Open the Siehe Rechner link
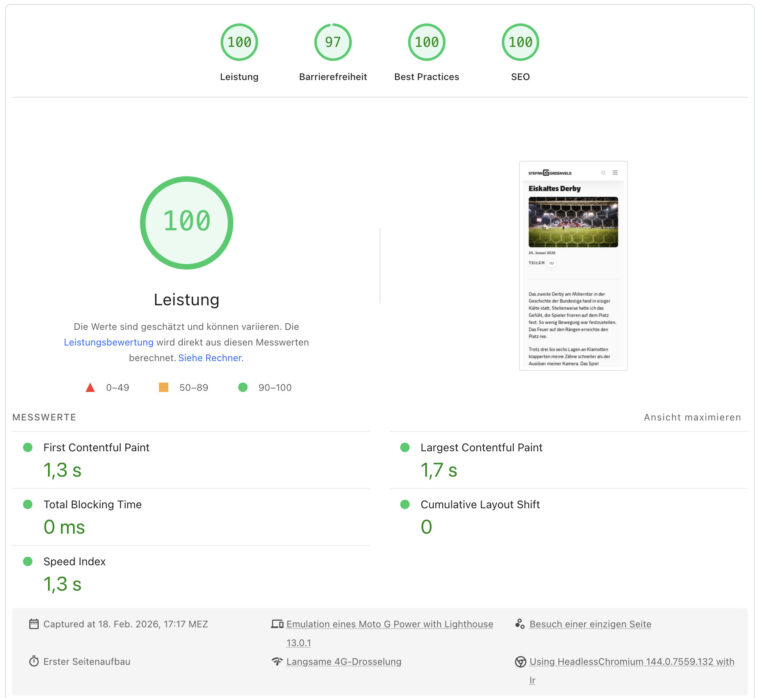Viewport: 763px width, 698px height. point(211,358)
